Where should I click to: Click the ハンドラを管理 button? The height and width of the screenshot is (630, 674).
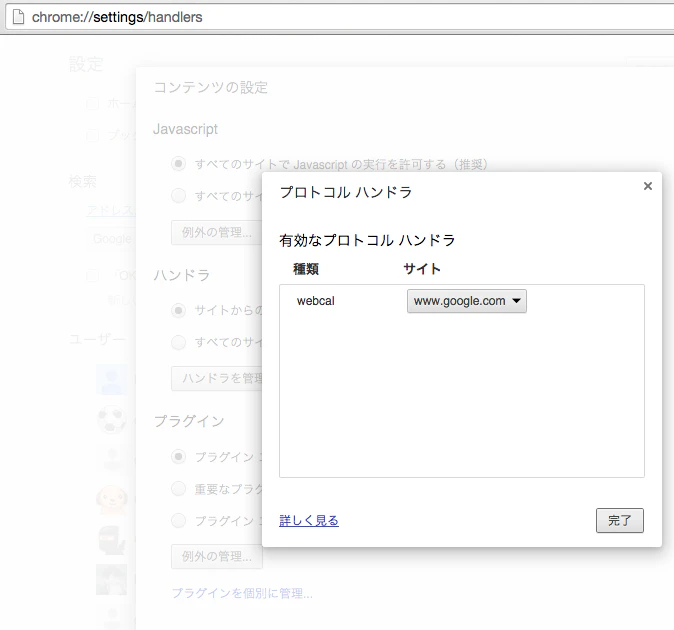coord(216,378)
